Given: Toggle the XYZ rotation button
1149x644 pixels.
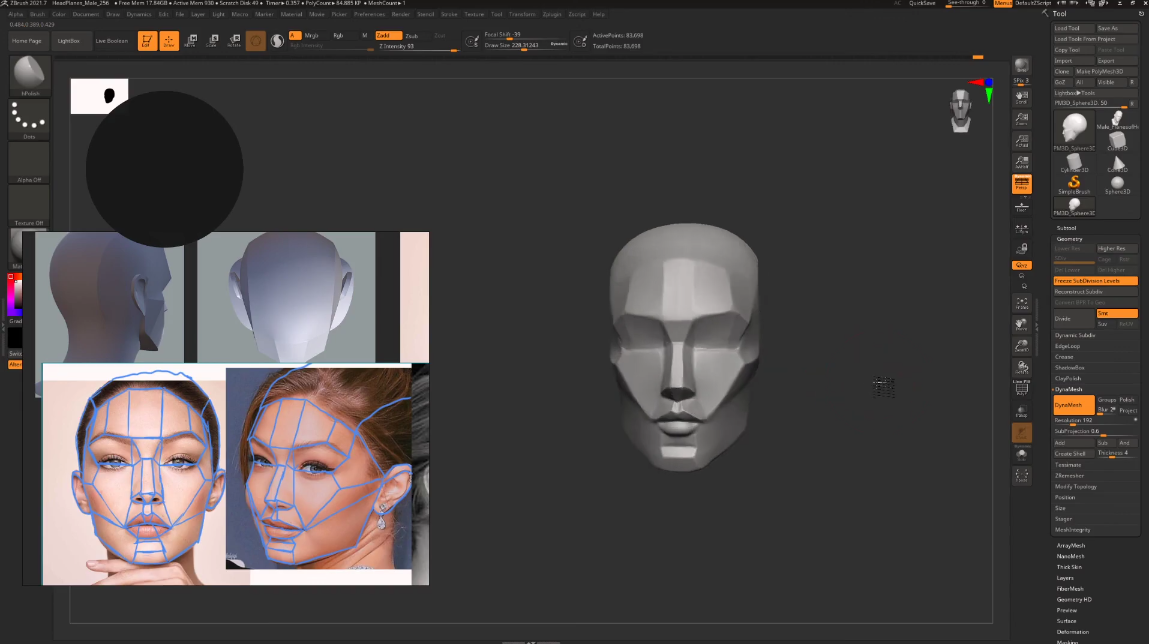Looking at the screenshot, I should click(x=1021, y=265).
